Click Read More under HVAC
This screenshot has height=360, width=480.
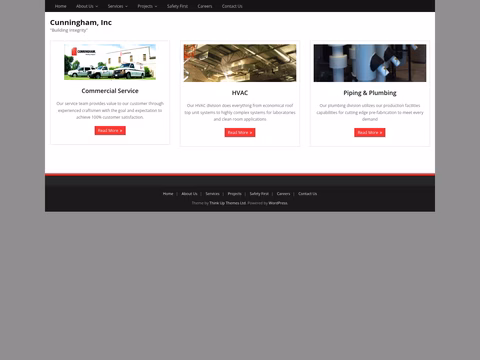tap(240, 132)
